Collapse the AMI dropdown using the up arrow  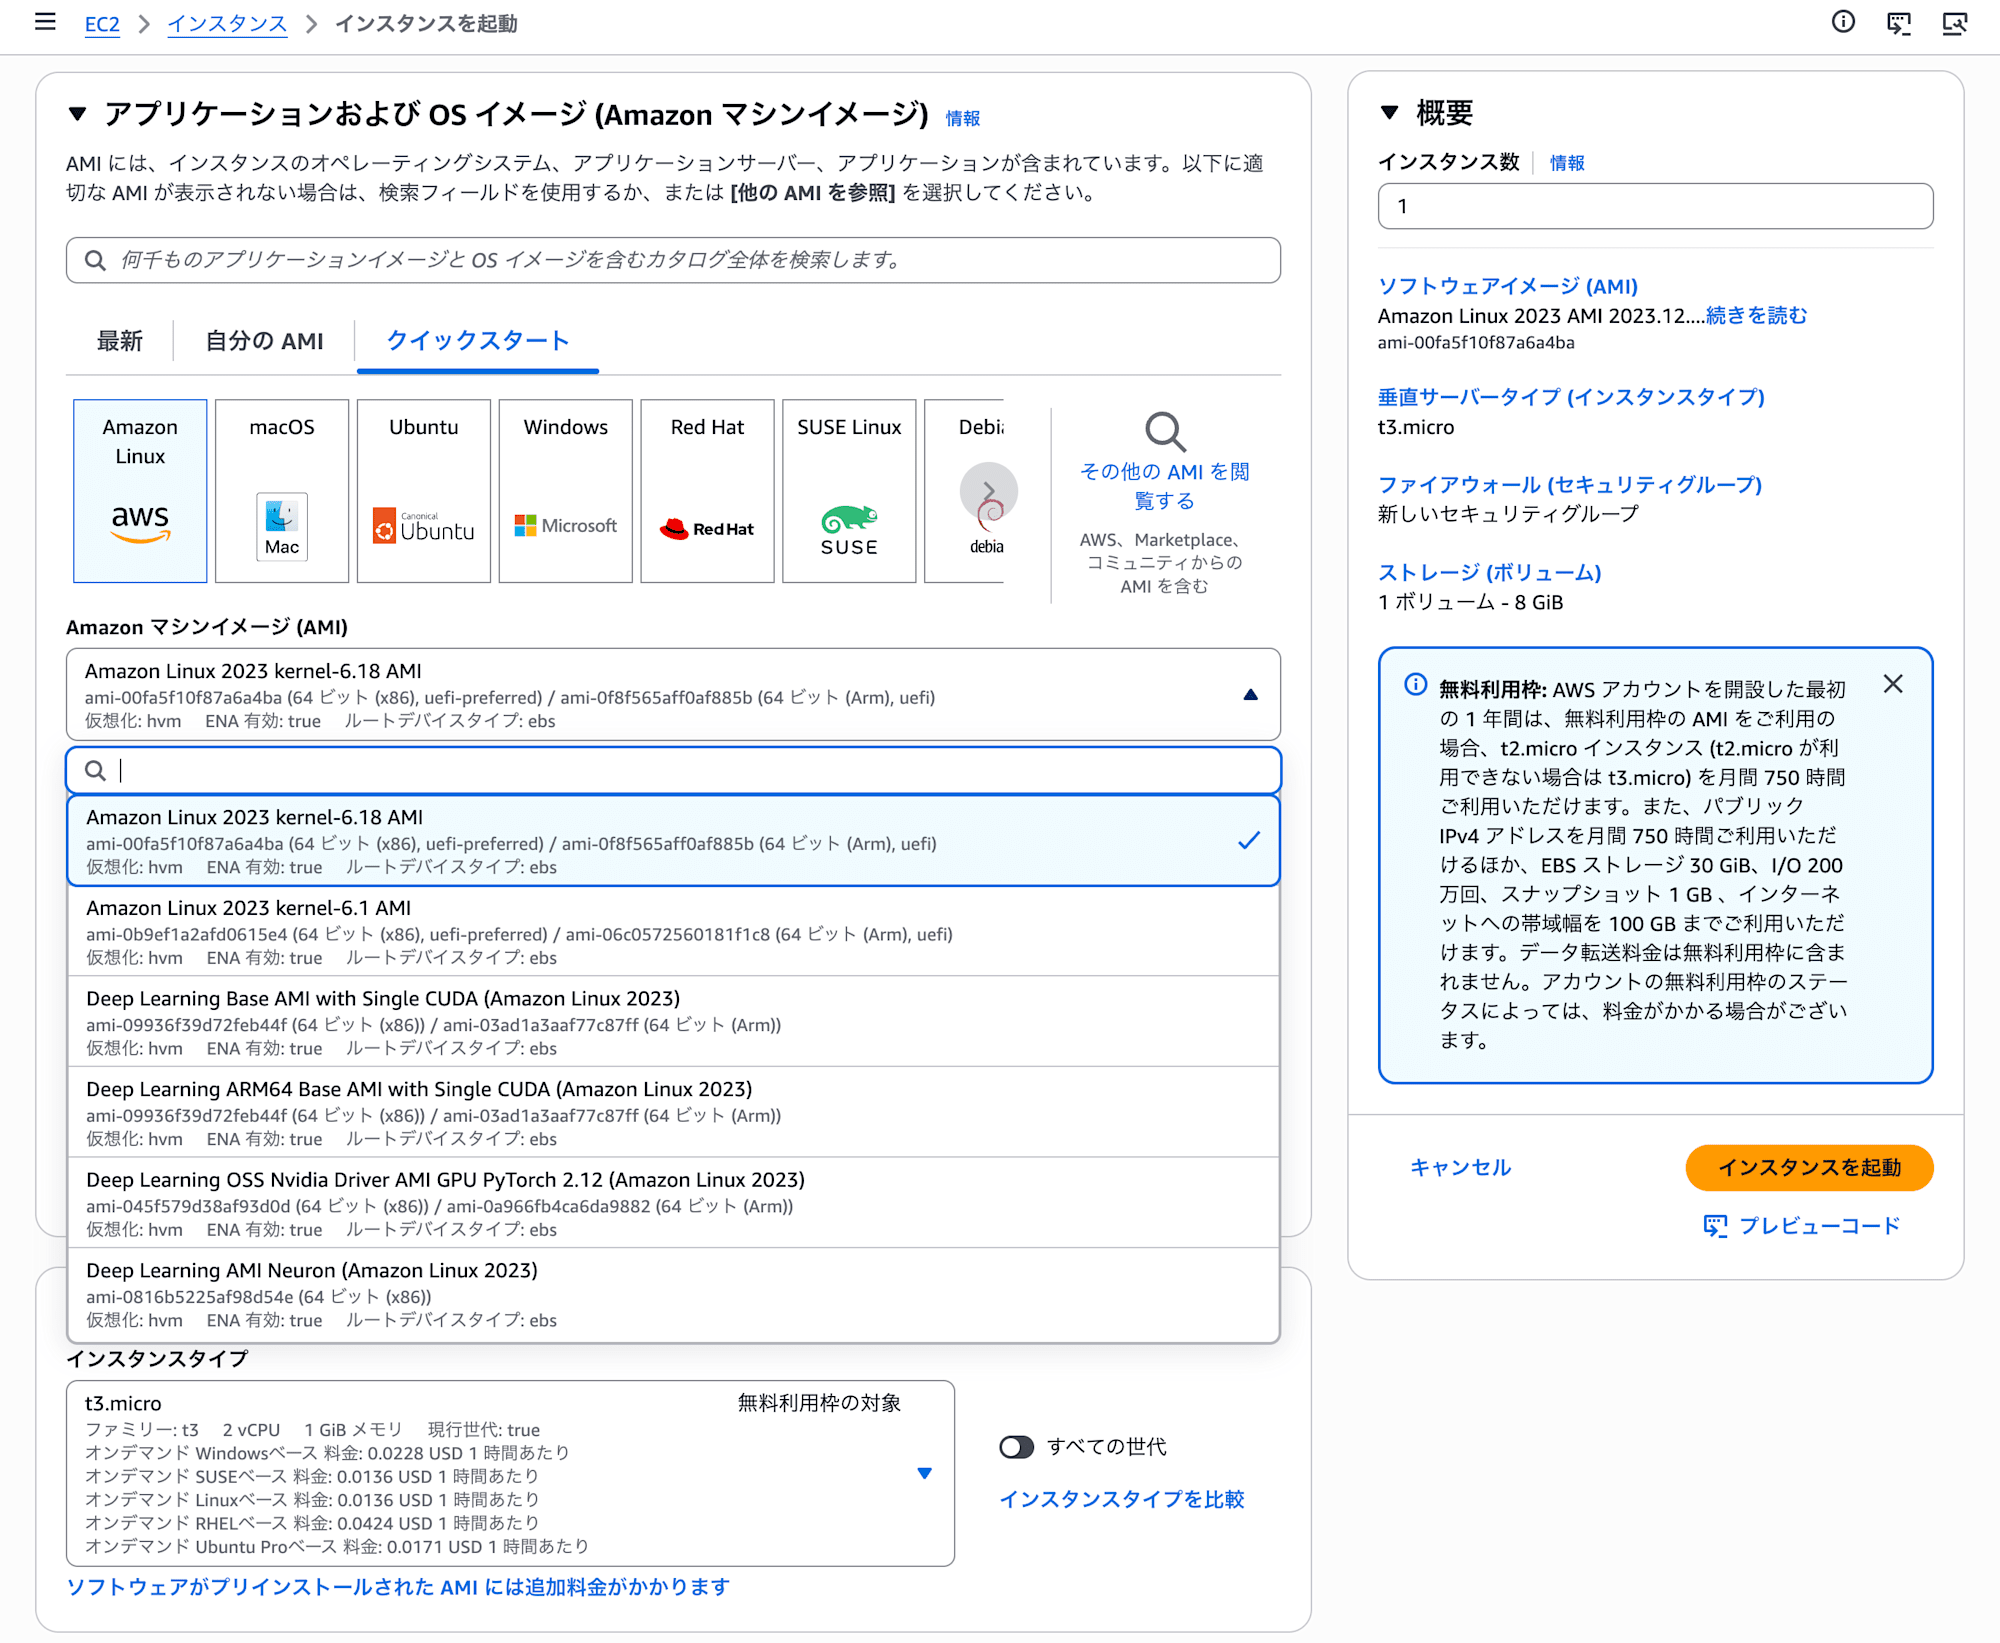1250,695
